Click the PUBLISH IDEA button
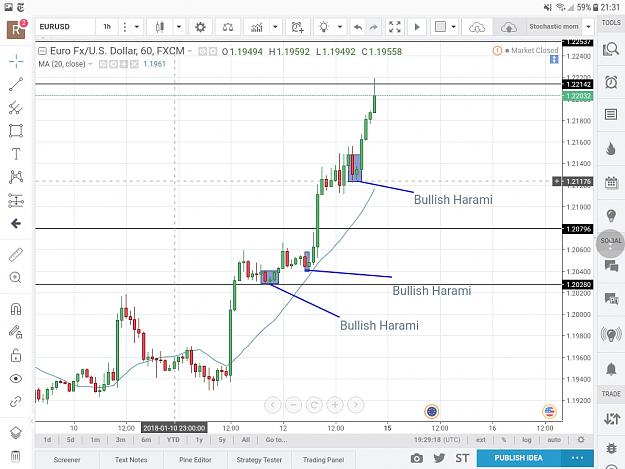Viewport: 625px width, 469px height. 519,458
